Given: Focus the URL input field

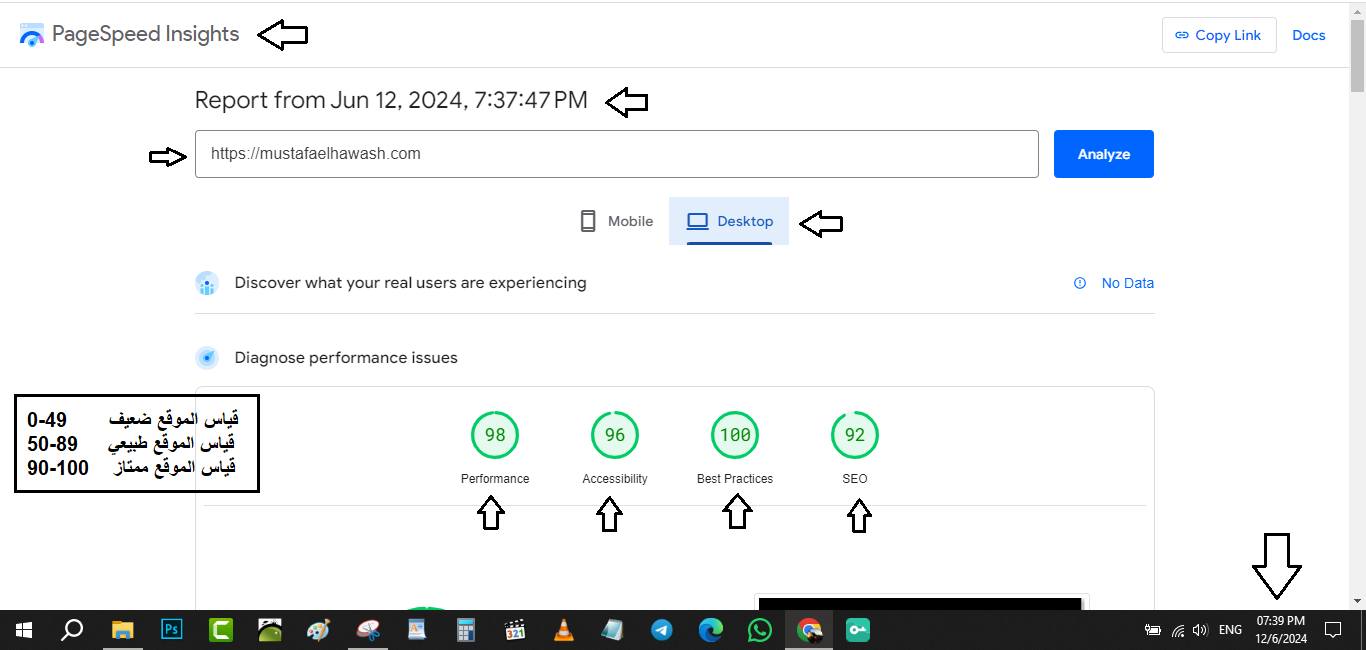Looking at the screenshot, I should pyautogui.click(x=616, y=154).
